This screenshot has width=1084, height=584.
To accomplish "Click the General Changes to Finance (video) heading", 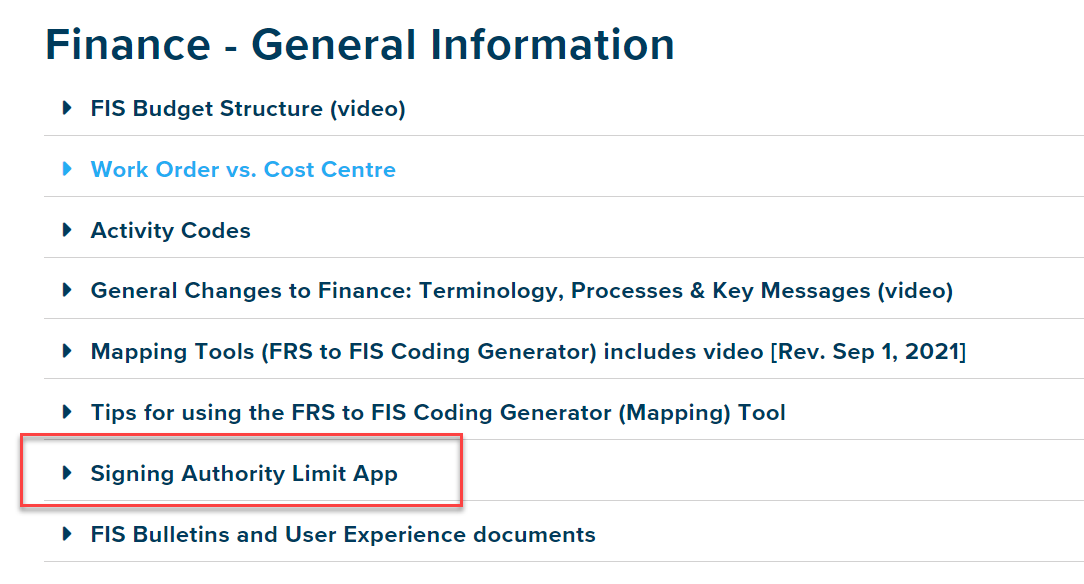I will click(520, 290).
